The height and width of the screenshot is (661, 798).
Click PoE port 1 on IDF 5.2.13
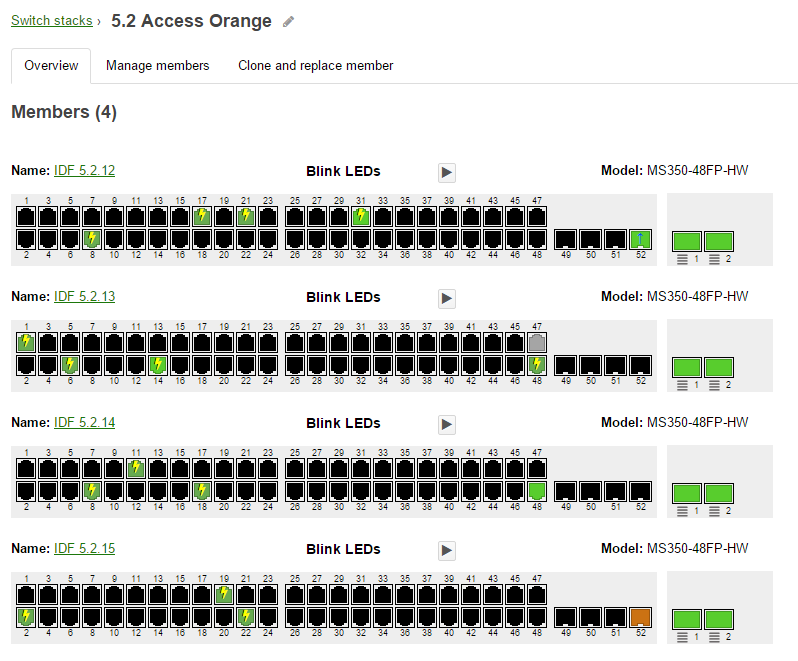click(x=26, y=341)
